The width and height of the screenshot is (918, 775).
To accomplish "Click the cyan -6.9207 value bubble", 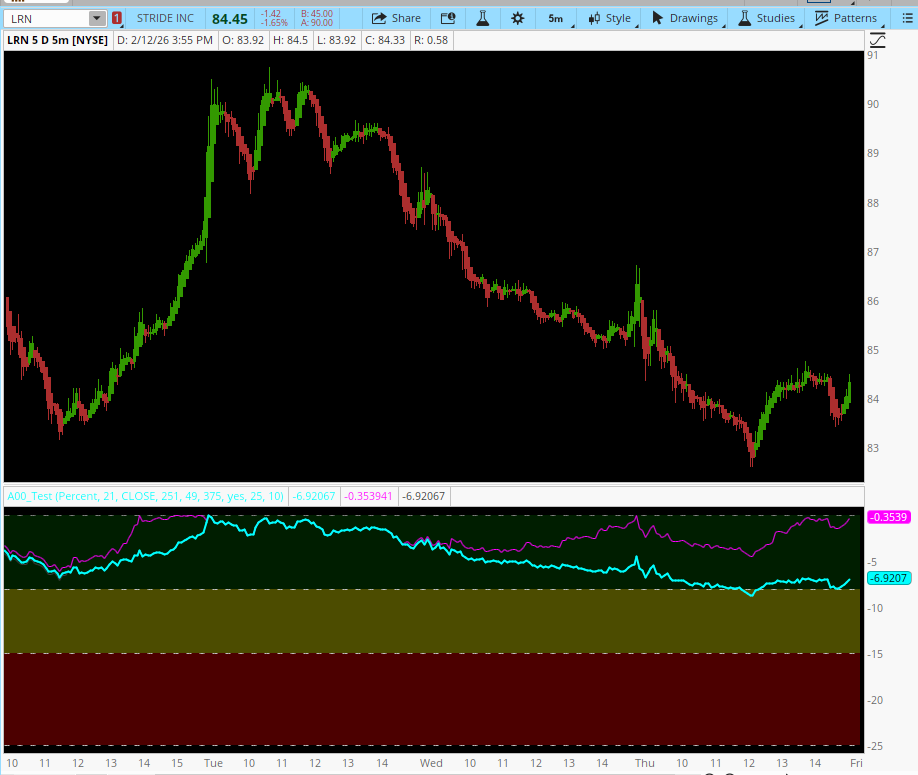I will click(886, 578).
